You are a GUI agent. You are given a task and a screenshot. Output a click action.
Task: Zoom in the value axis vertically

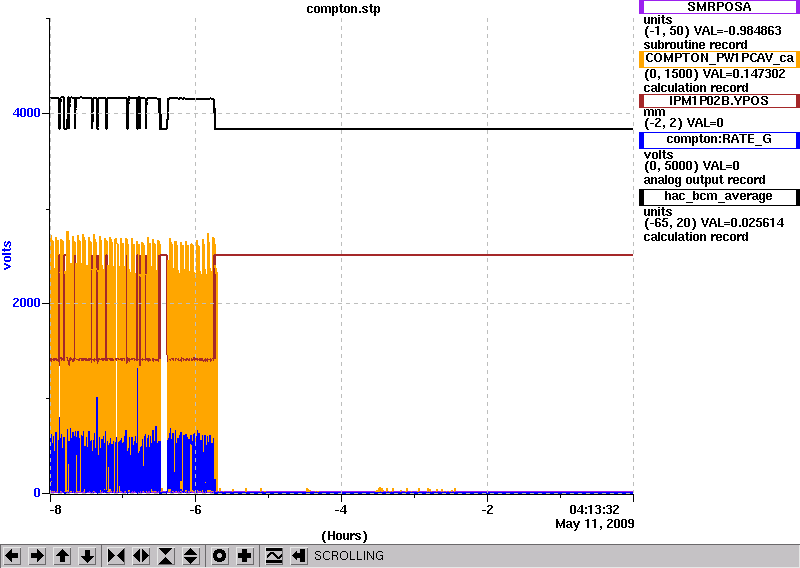click(166, 555)
